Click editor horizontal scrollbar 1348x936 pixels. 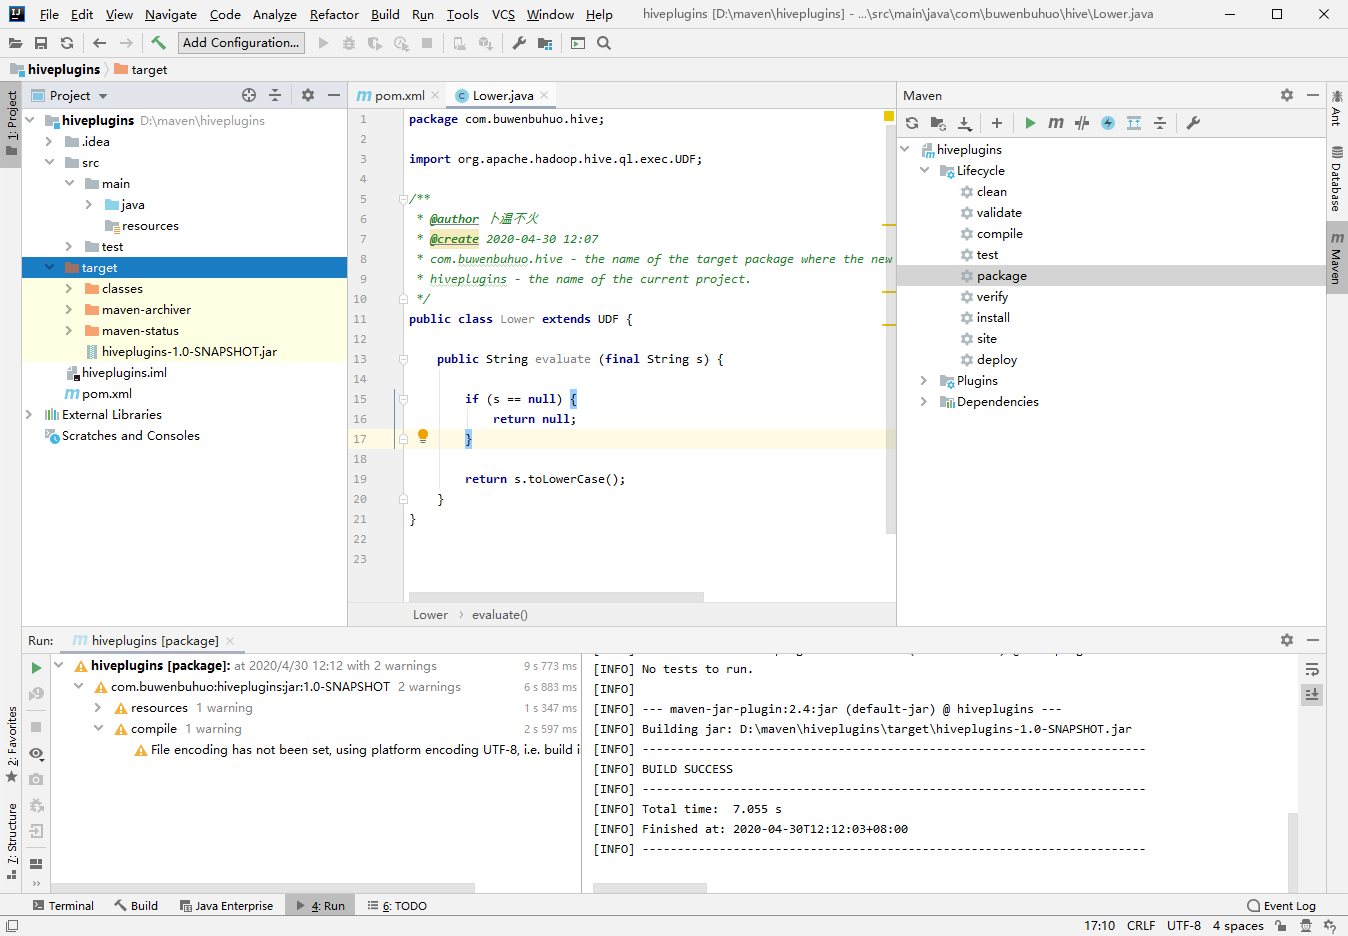pyautogui.click(x=554, y=597)
